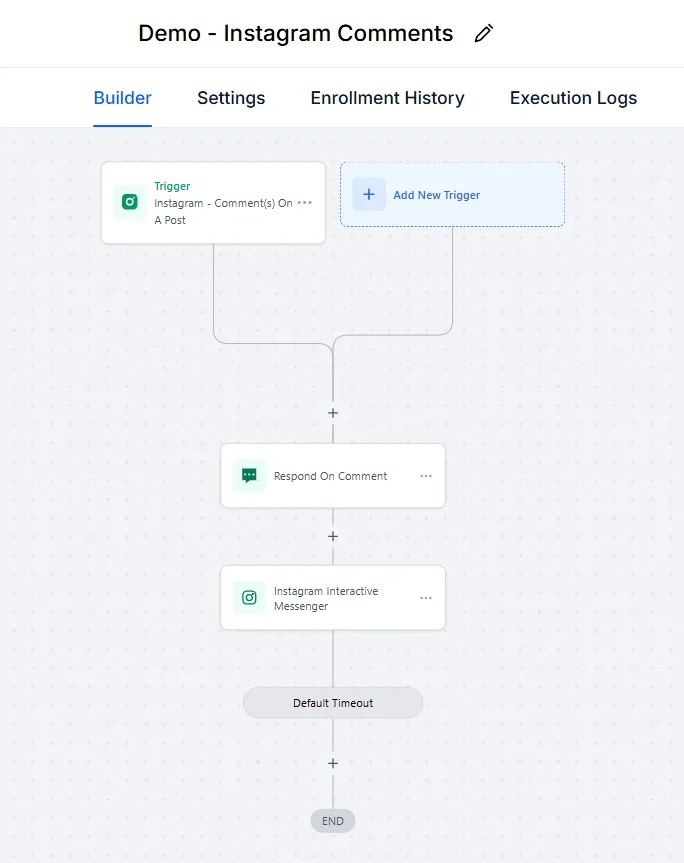Image resolution: width=684 pixels, height=863 pixels.
Task: Click the Instagram trigger icon
Action: click(130, 202)
